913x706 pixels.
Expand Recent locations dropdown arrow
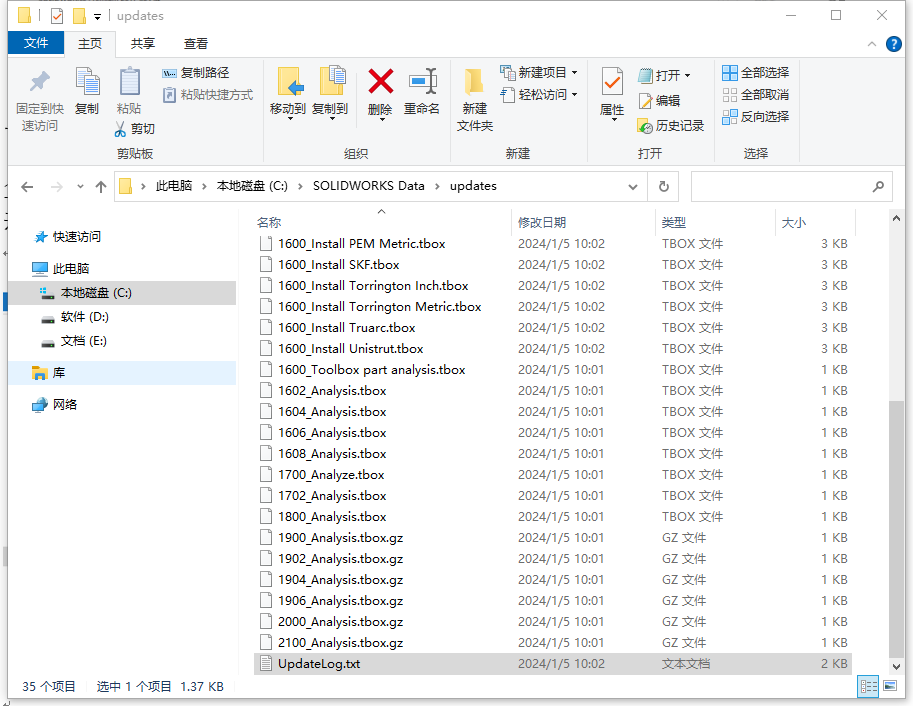tap(80, 186)
